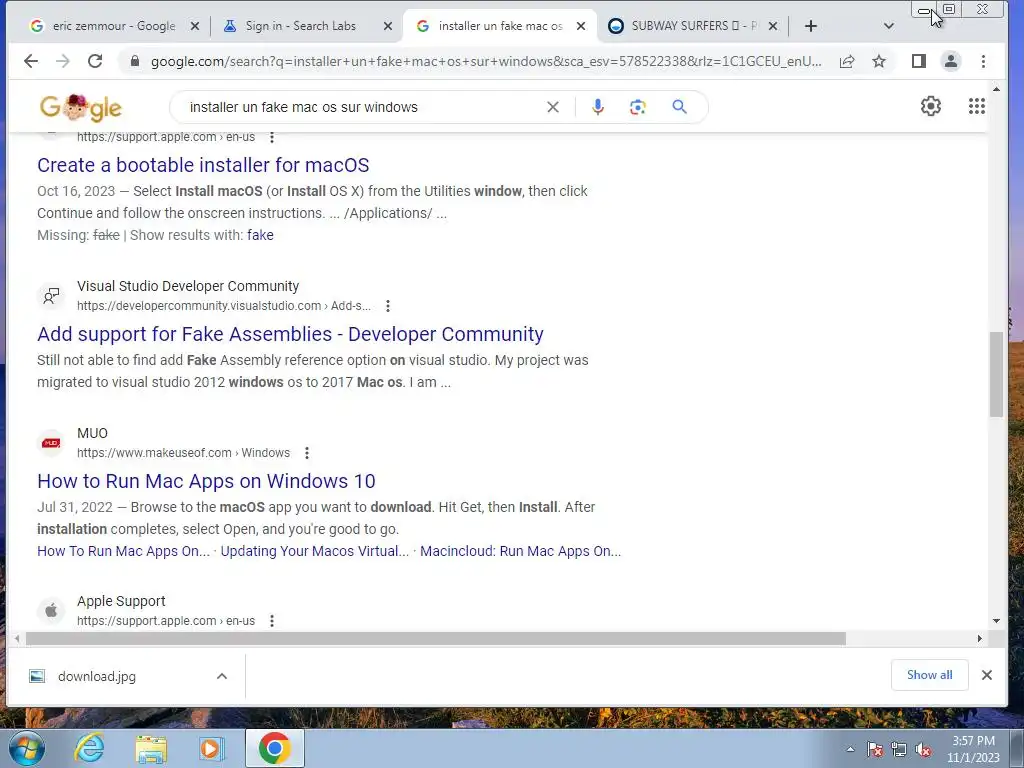Open How to Run Mac Apps on Windows 10
Viewport: 1024px width, 768px height.
coord(206,481)
